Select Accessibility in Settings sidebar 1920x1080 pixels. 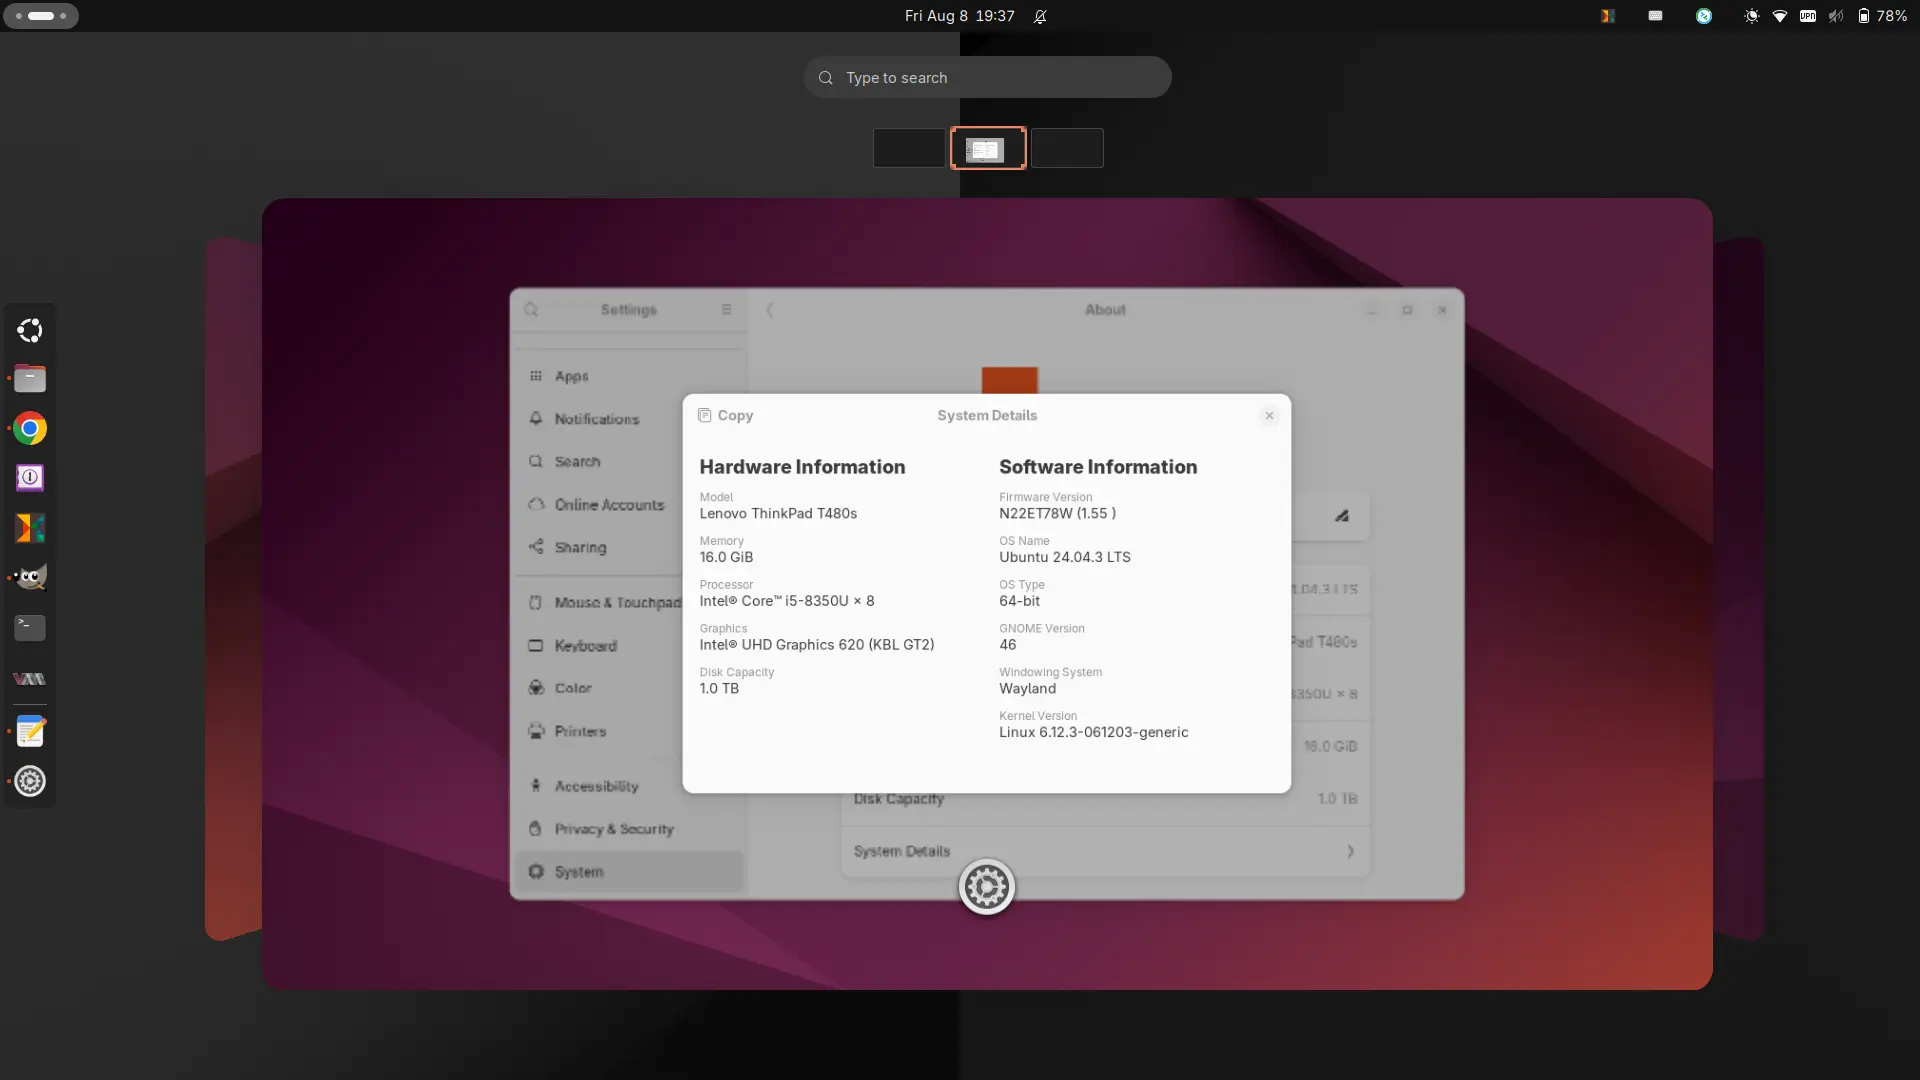tap(629, 786)
